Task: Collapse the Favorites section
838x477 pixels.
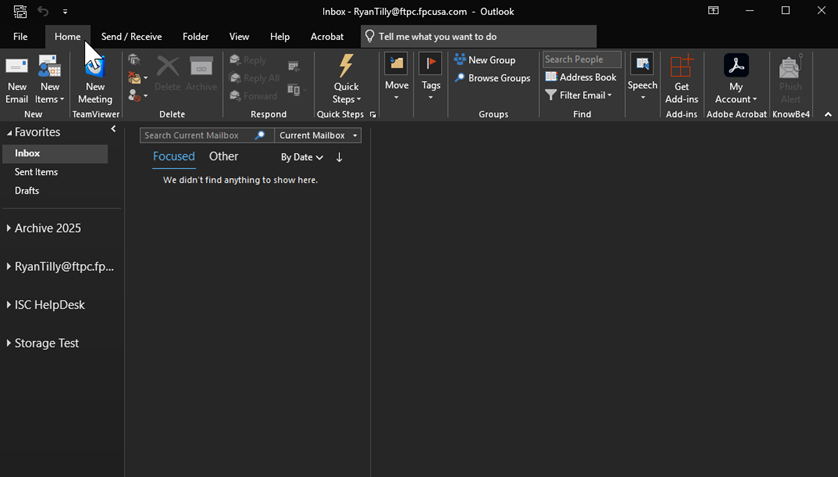Action: (9, 132)
